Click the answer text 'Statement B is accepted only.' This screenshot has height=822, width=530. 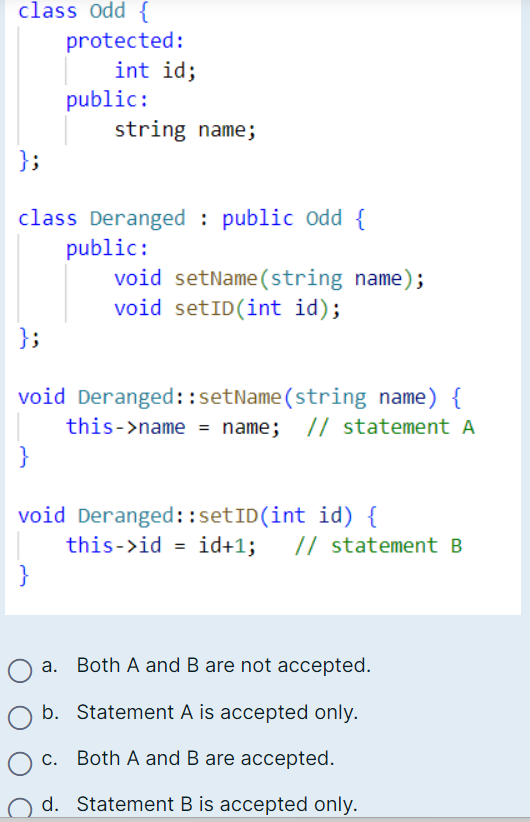(217, 804)
